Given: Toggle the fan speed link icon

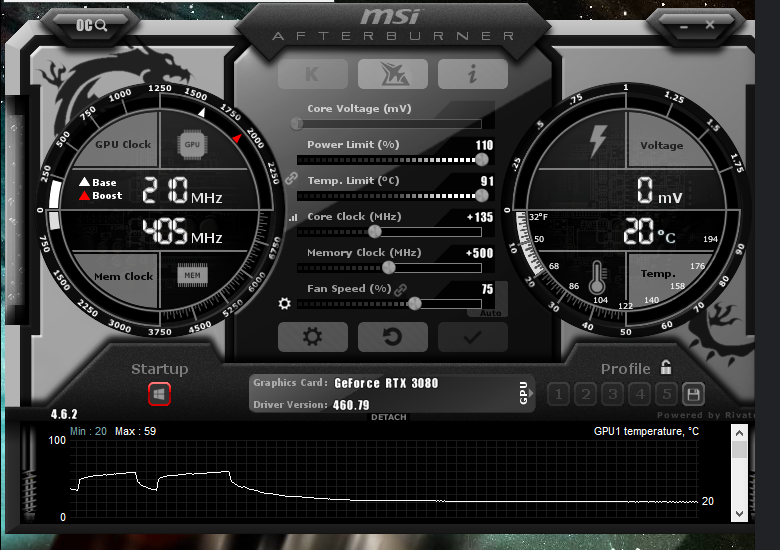Looking at the screenshot, I should [x=400, y=289].
